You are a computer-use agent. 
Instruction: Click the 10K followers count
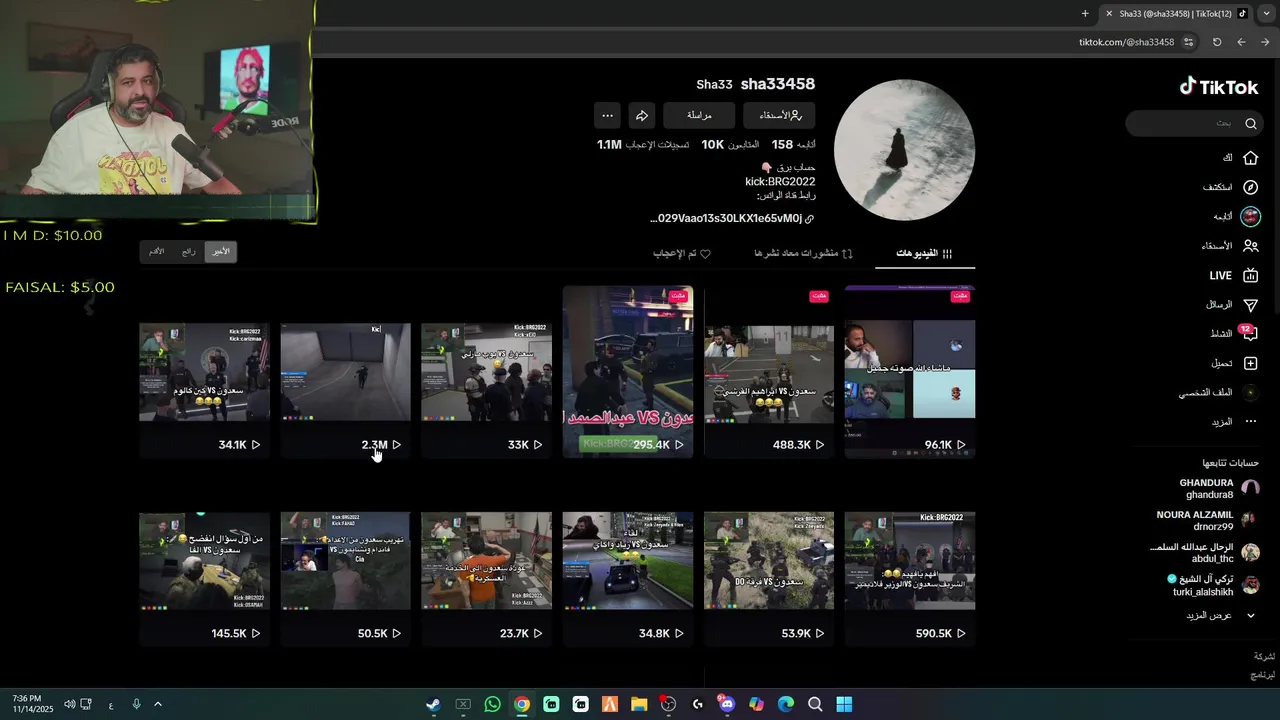tap(712, 145)
